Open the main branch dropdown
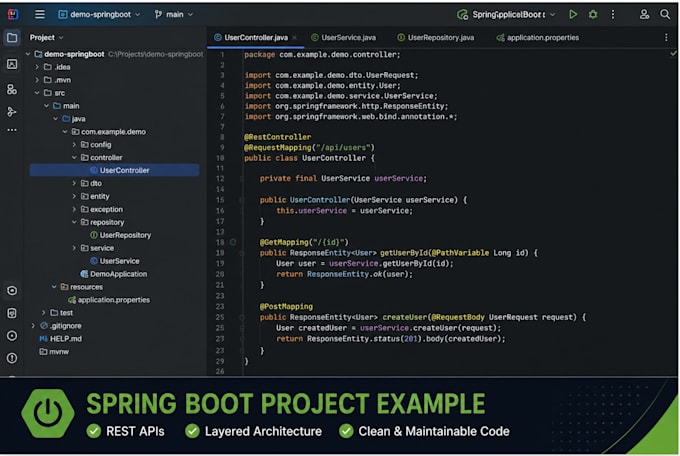Viewport: 680px width, 456px height. [x=173, y=14]
